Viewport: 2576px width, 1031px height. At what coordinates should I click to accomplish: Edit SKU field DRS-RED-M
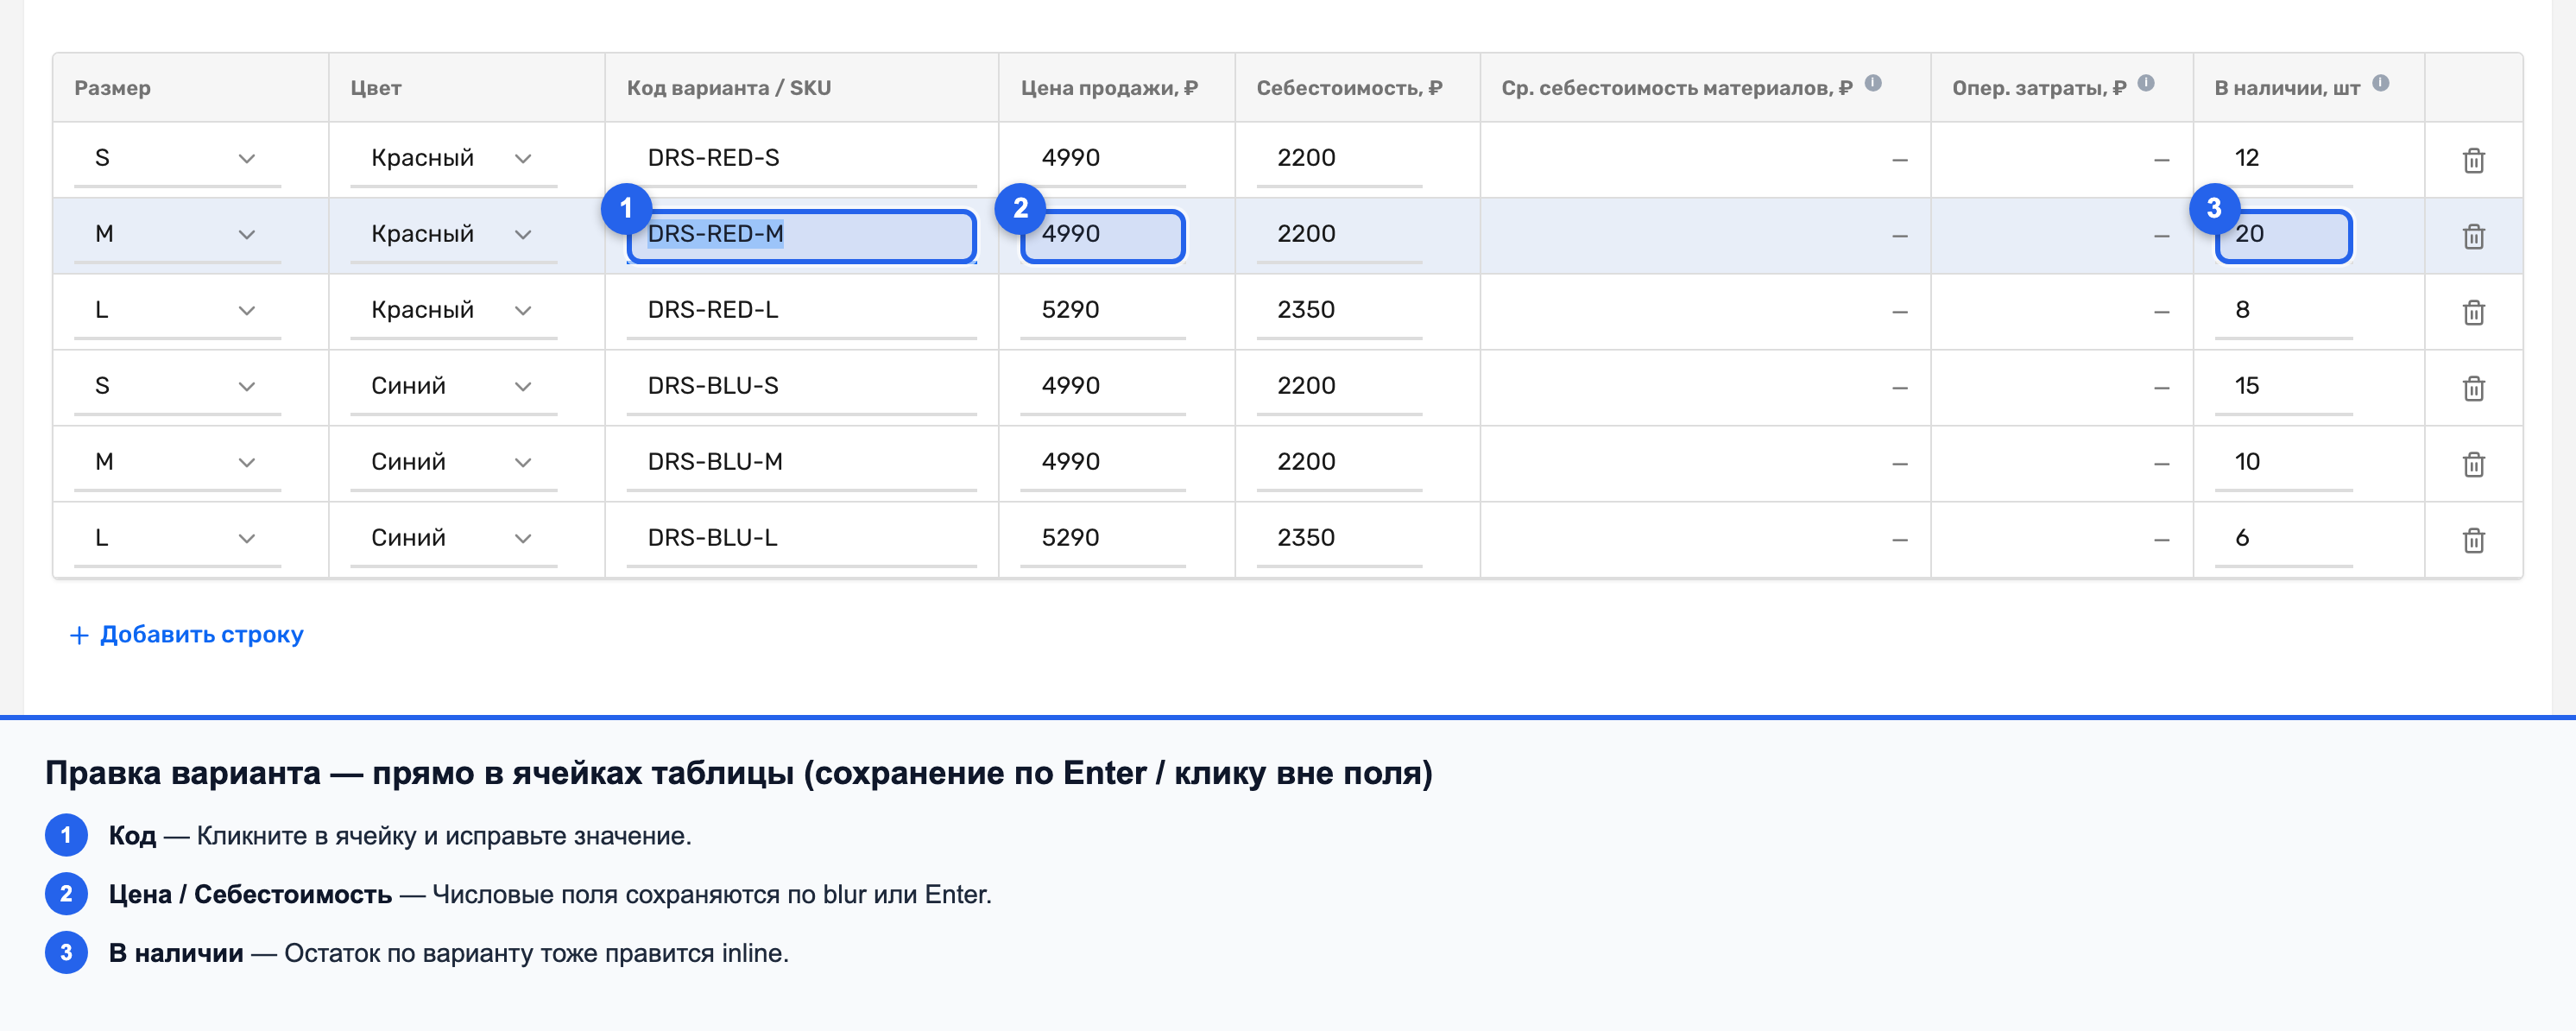(801, 236)
